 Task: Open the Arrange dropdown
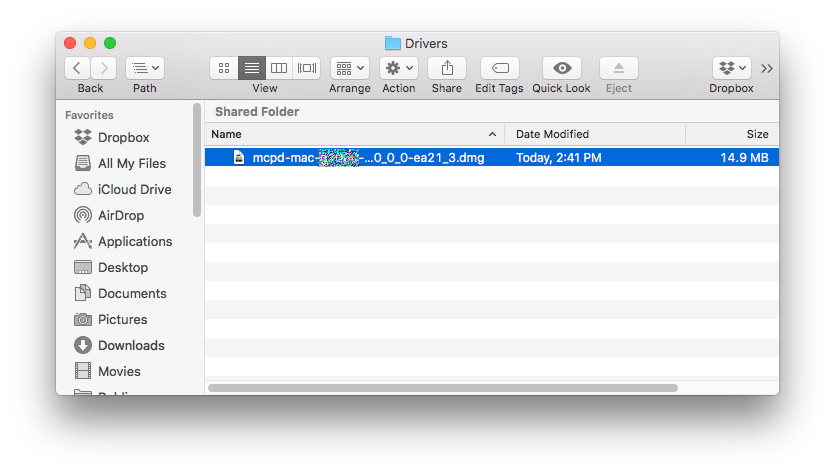coord(350,68)
